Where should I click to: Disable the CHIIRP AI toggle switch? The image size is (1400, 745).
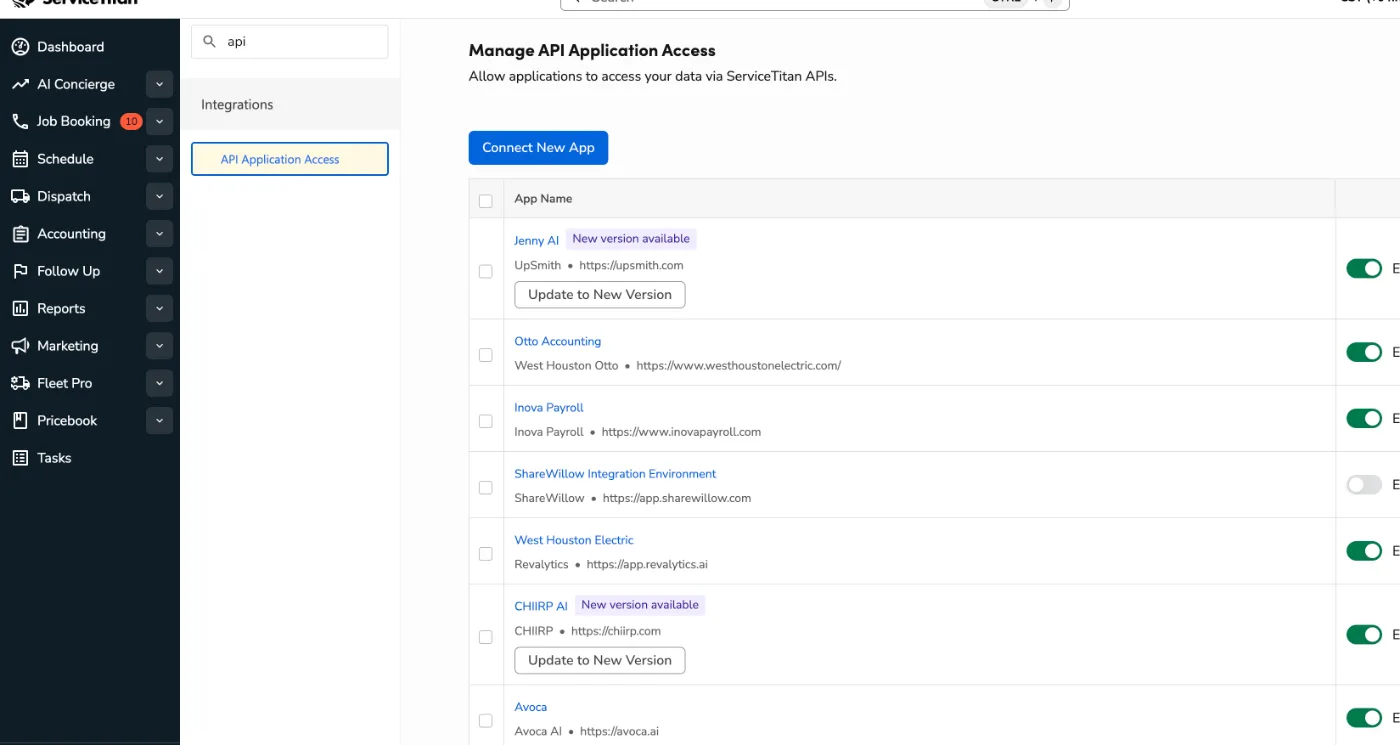[x=1364, y=634]
